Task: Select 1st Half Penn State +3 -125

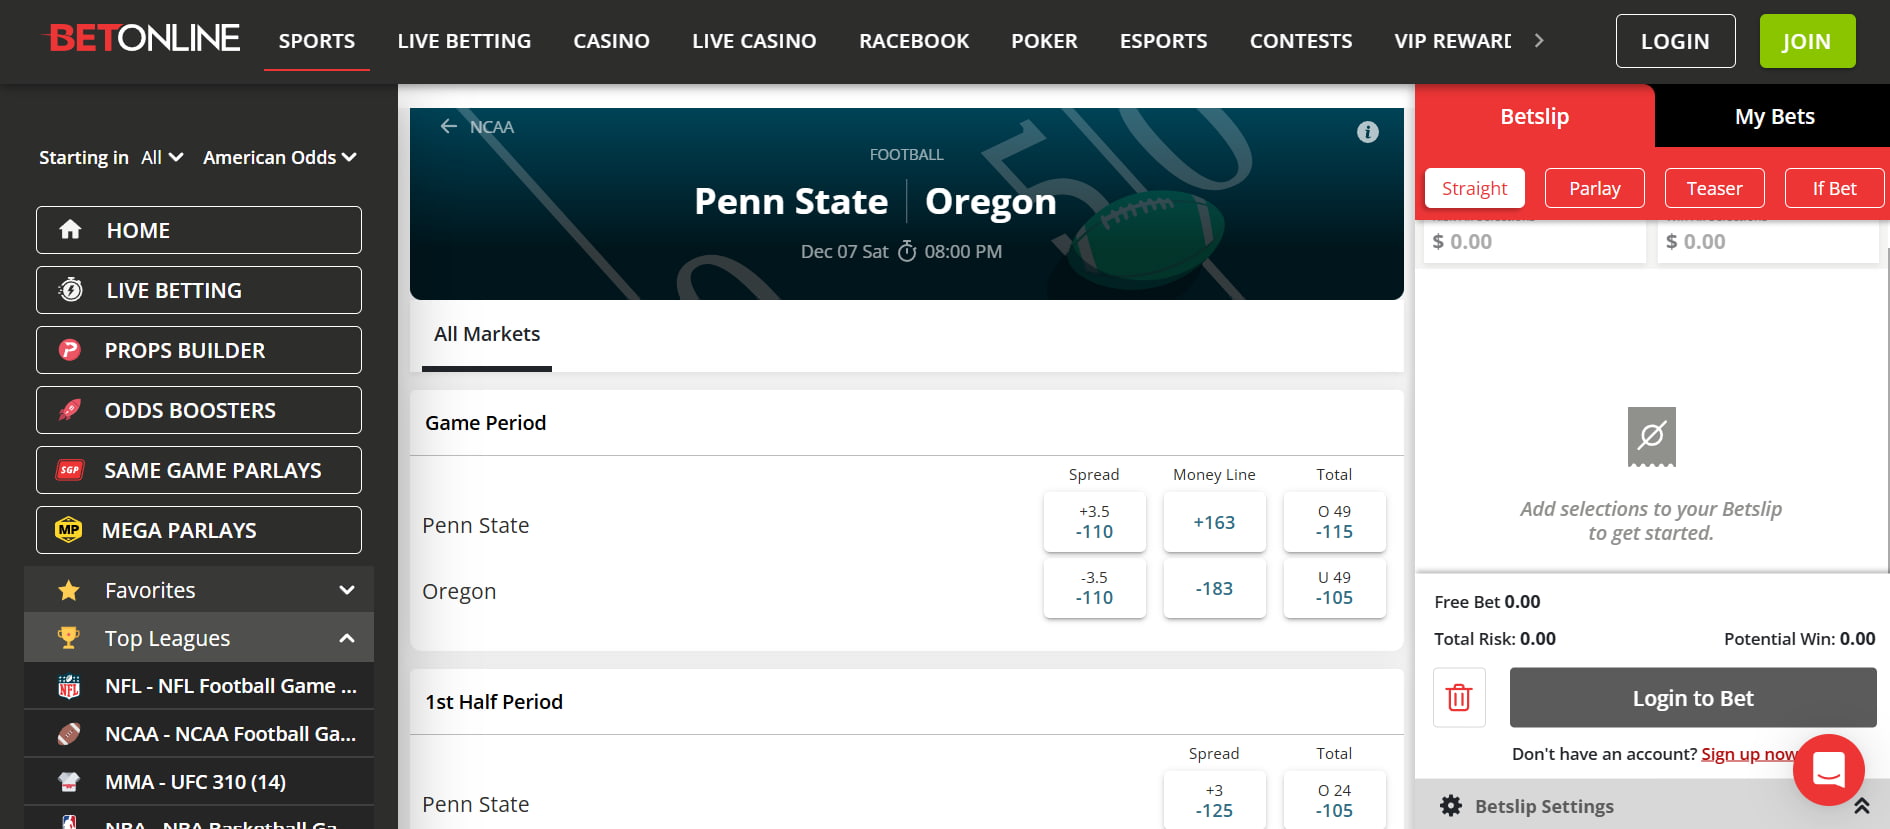Action: [1214, 800]
